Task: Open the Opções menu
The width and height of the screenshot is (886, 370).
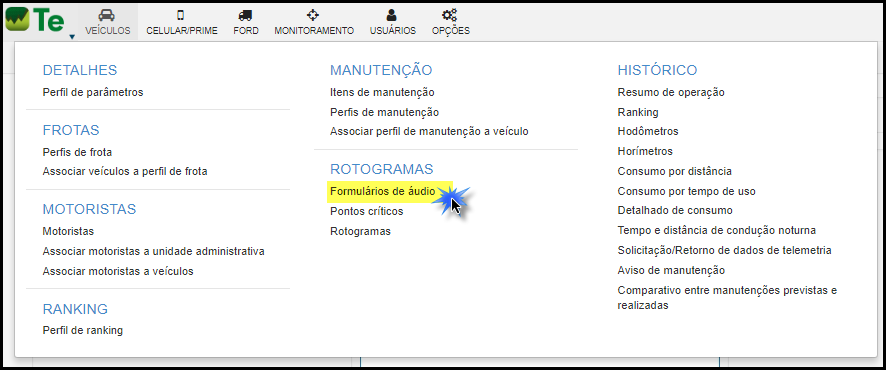Action: 450,31
